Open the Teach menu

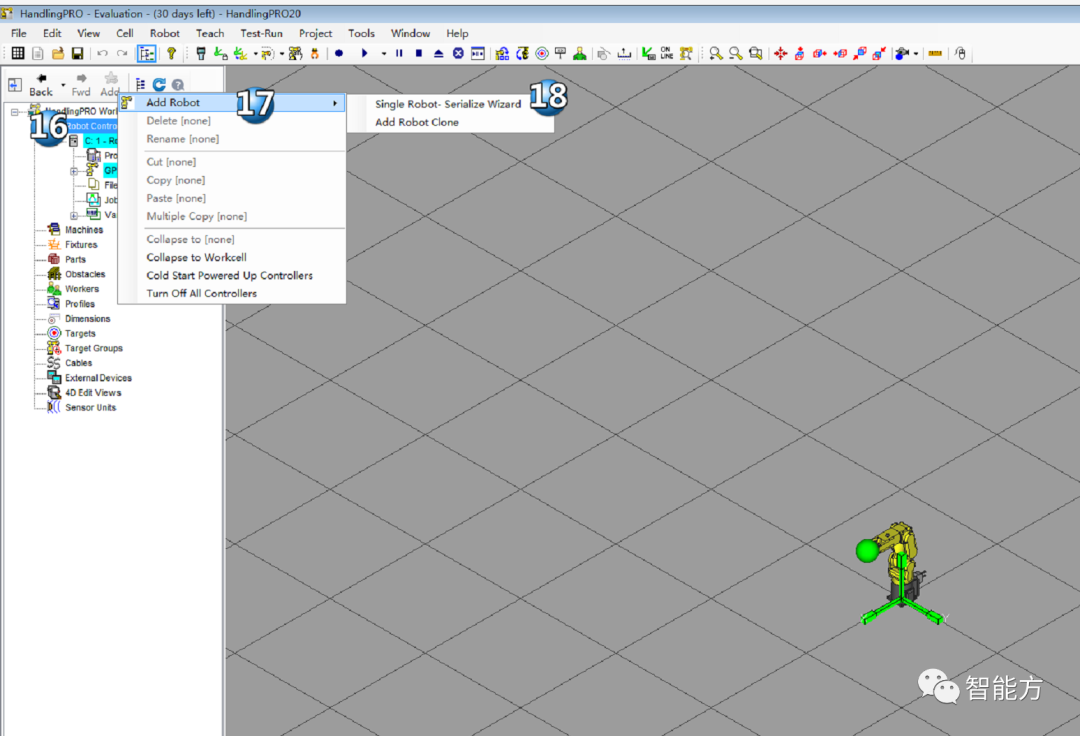[210, 33]
